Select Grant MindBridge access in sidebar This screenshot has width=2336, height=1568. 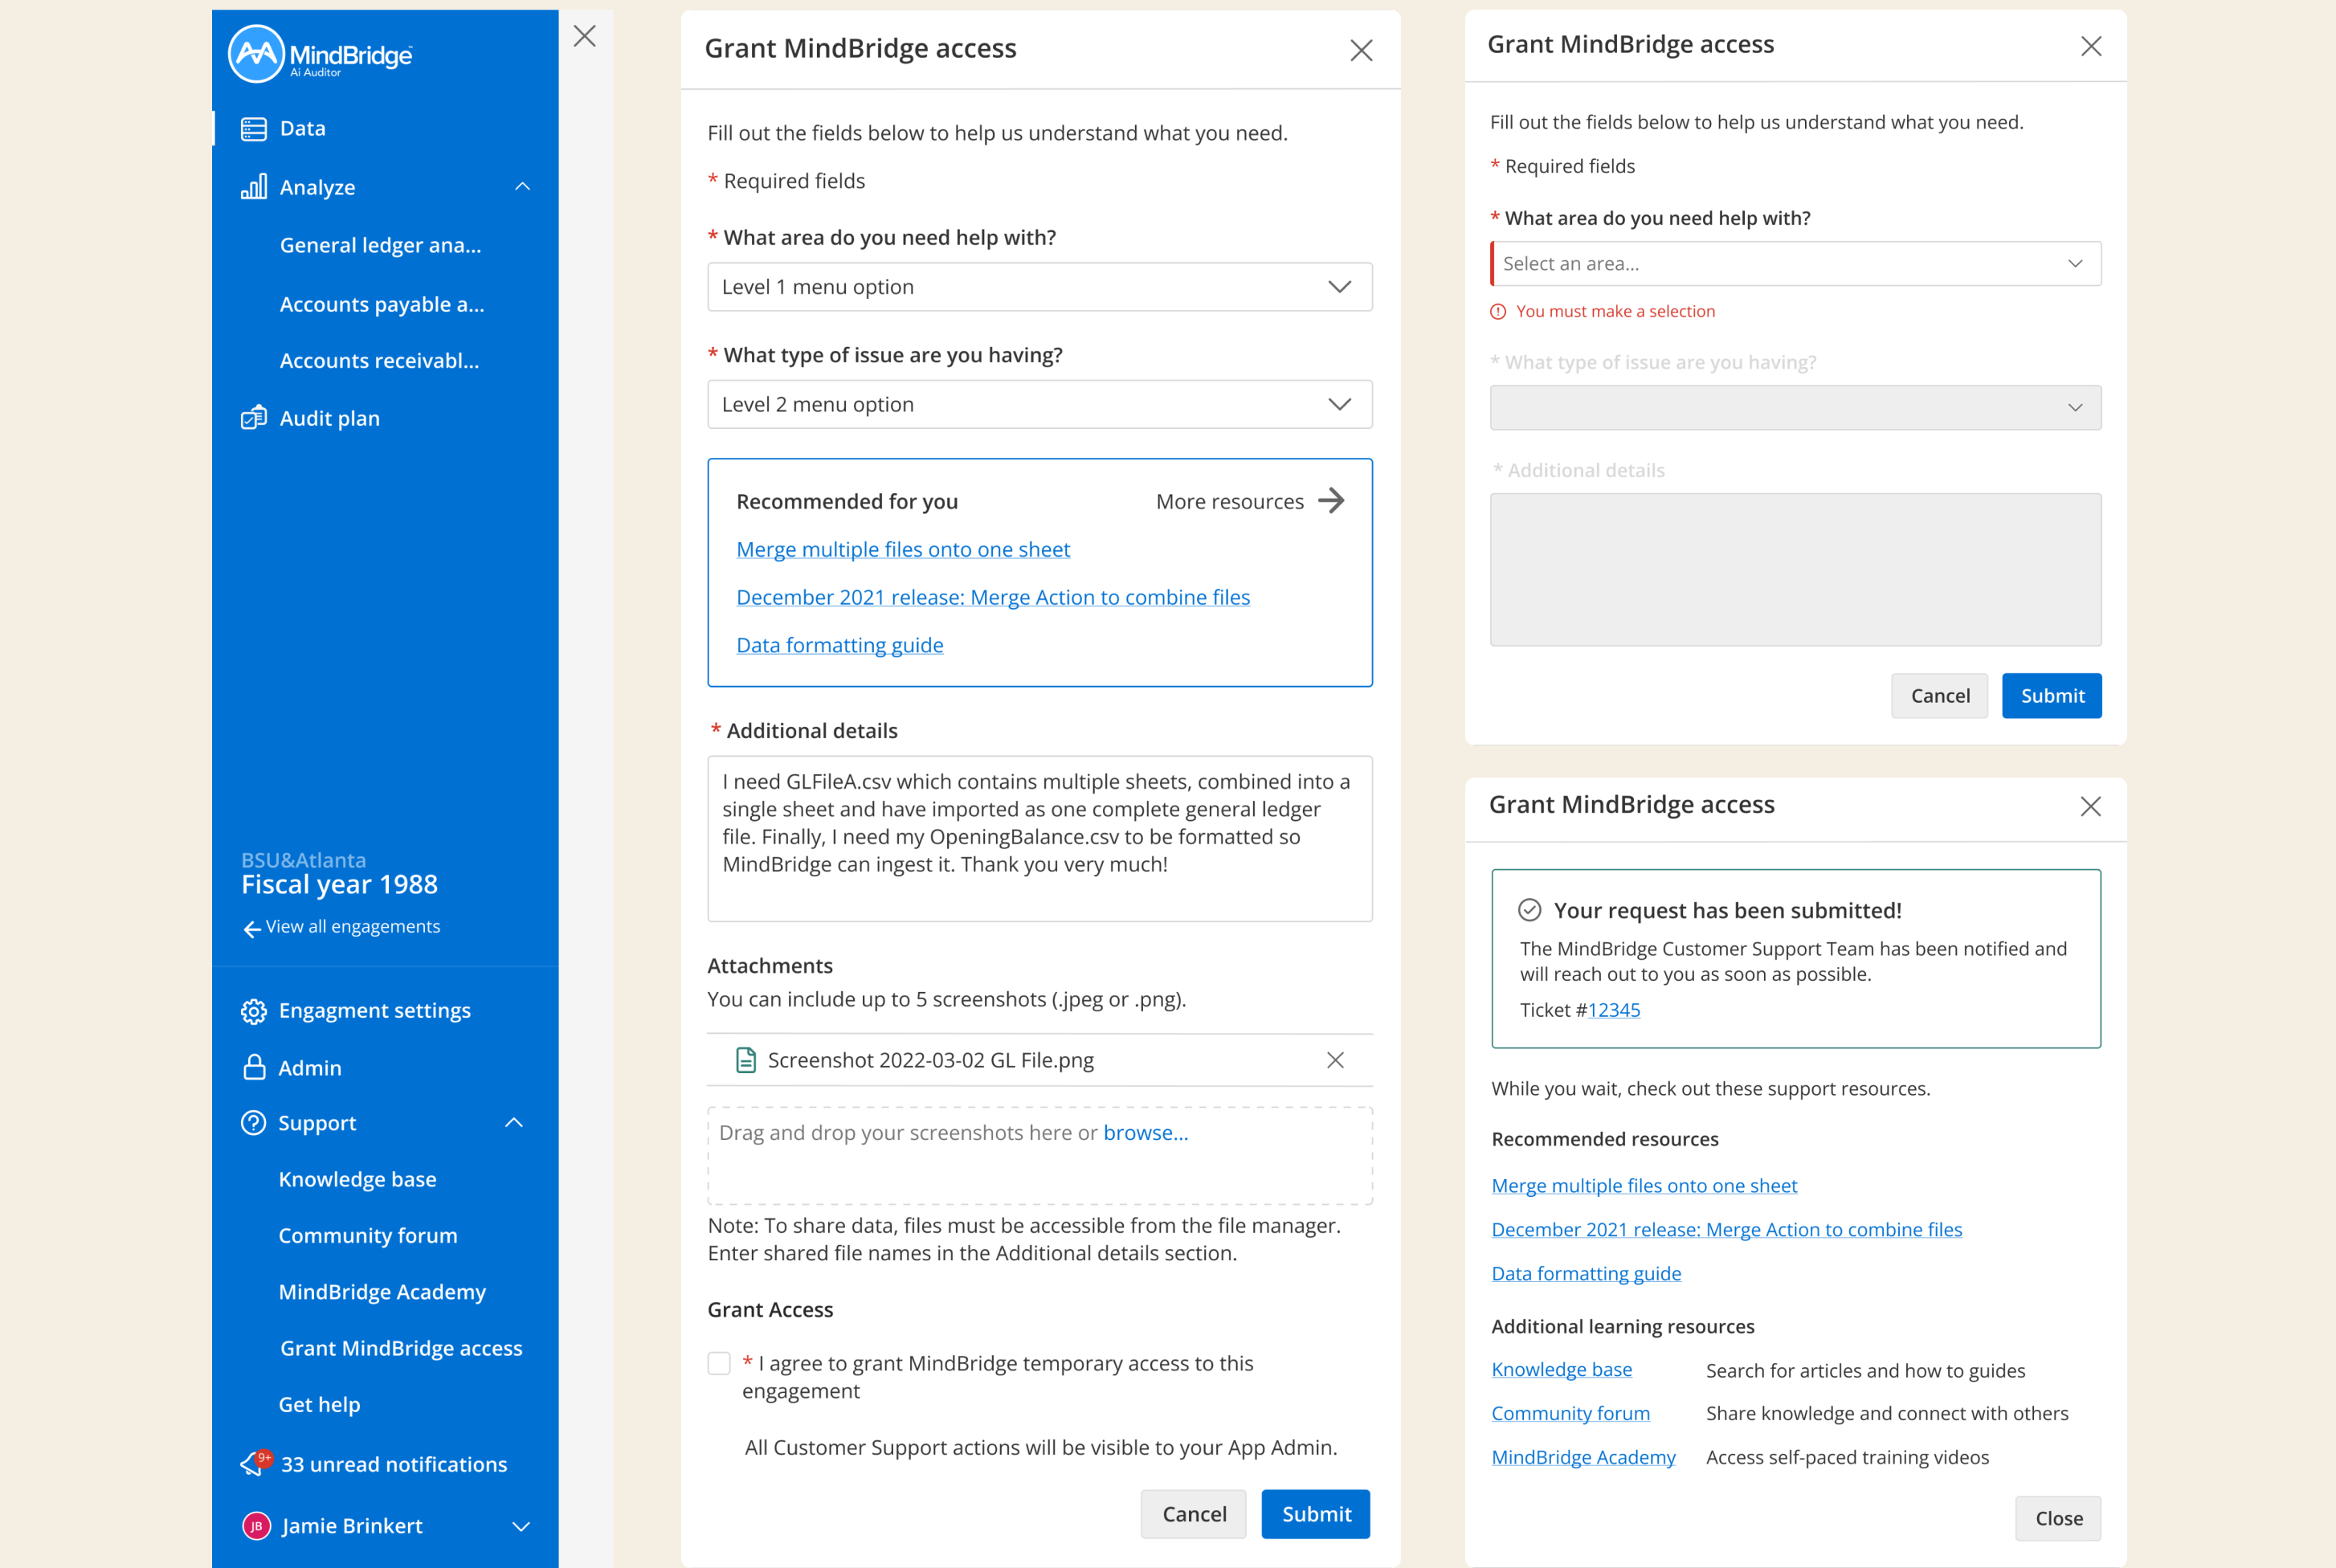402,1348
